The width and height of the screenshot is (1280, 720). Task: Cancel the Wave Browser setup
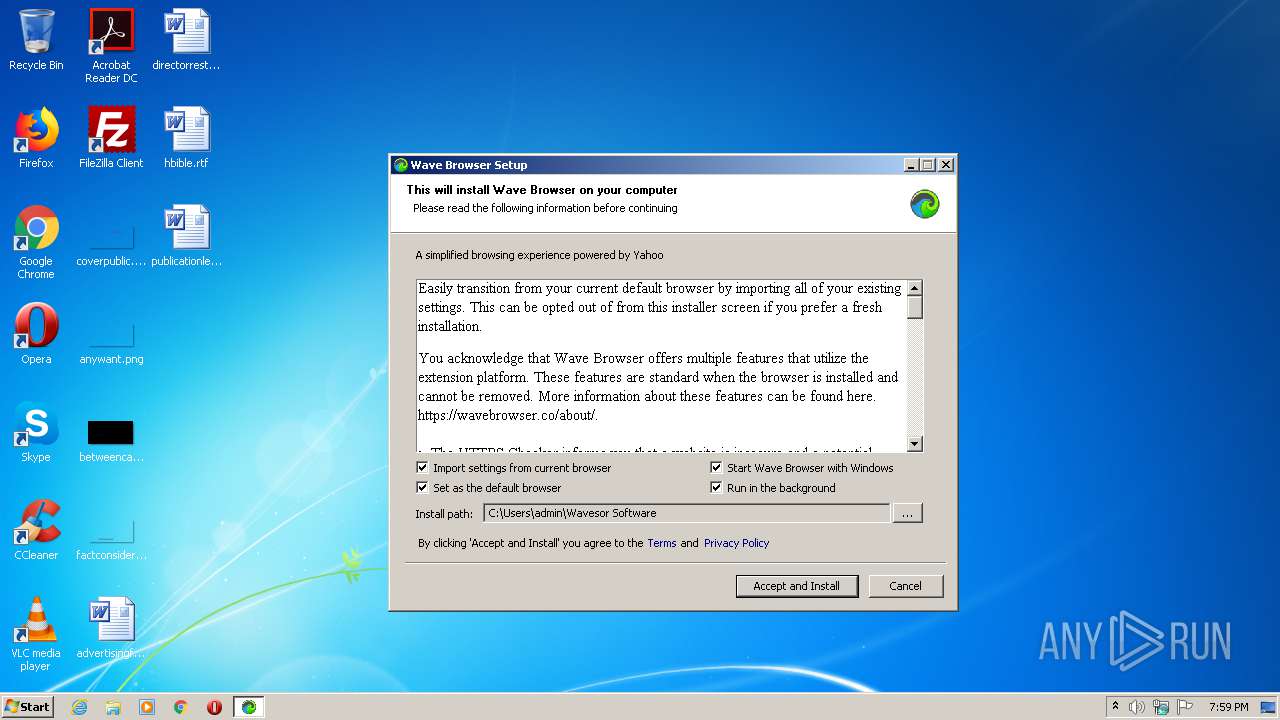pyautogui.click(x=906, y=586)
